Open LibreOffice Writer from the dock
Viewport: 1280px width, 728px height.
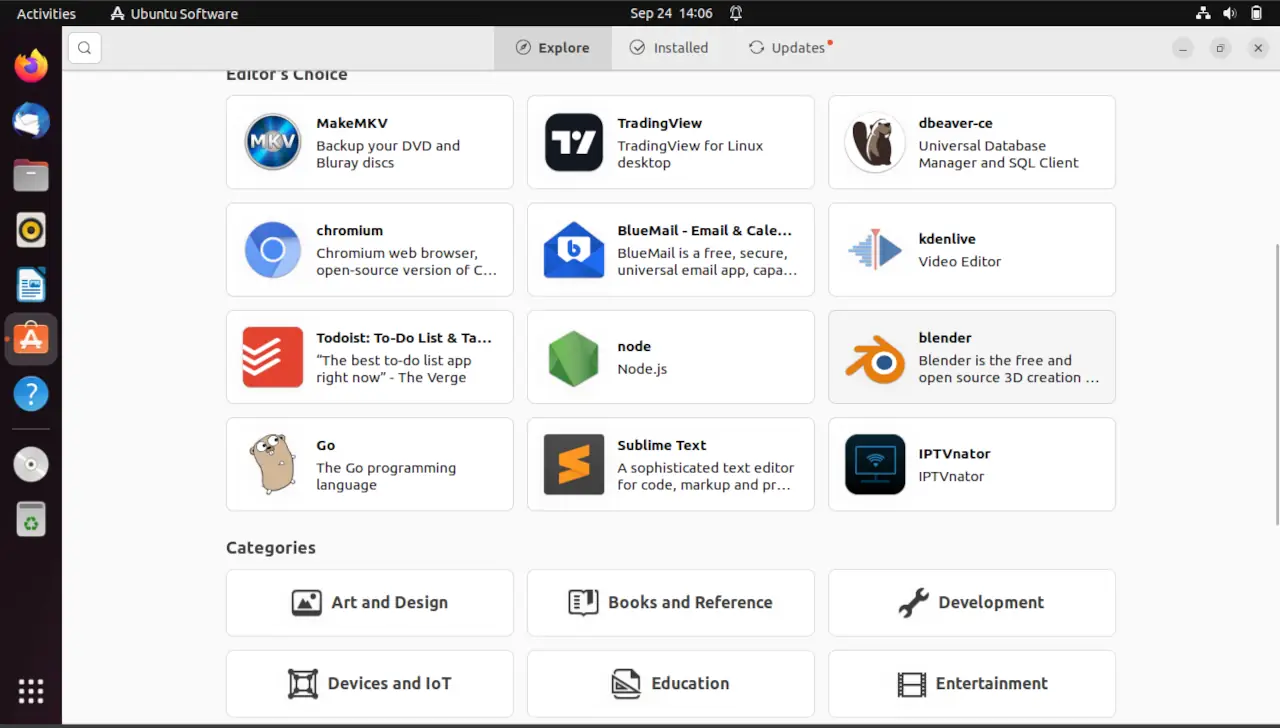pyautogui.click(x=31, y=286)
